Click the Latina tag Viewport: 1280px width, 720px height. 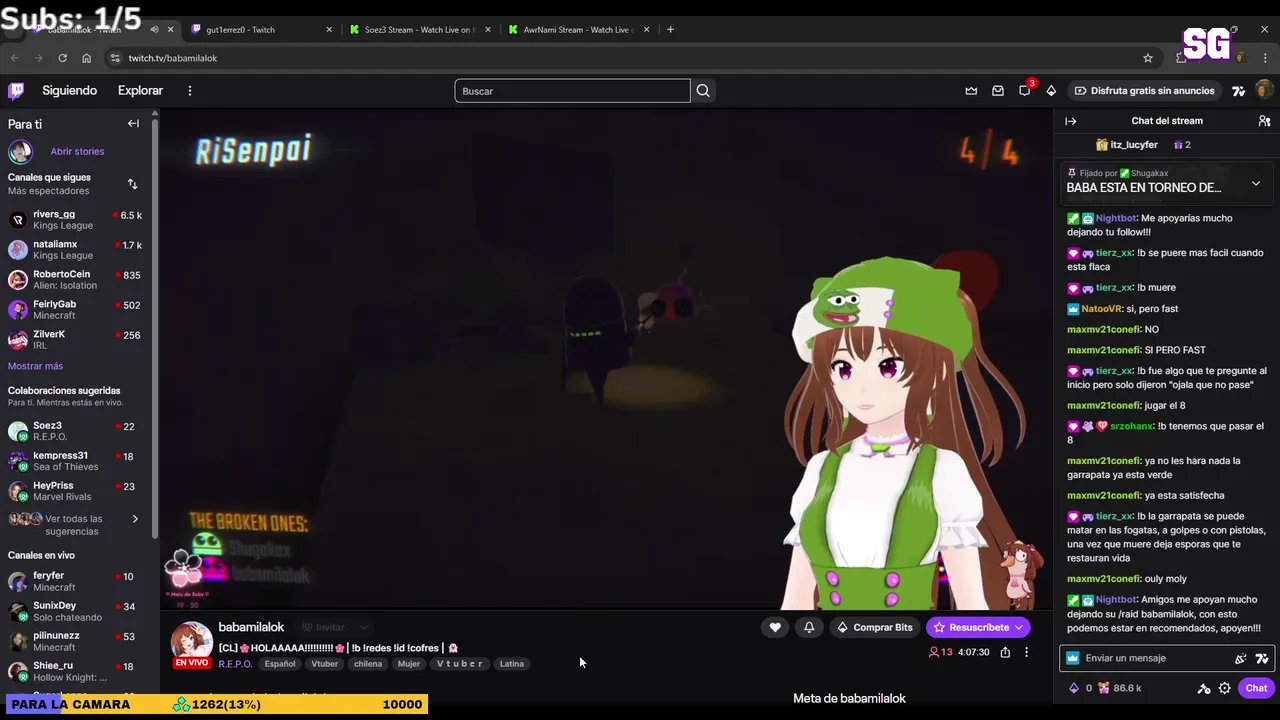click(512, 664)
